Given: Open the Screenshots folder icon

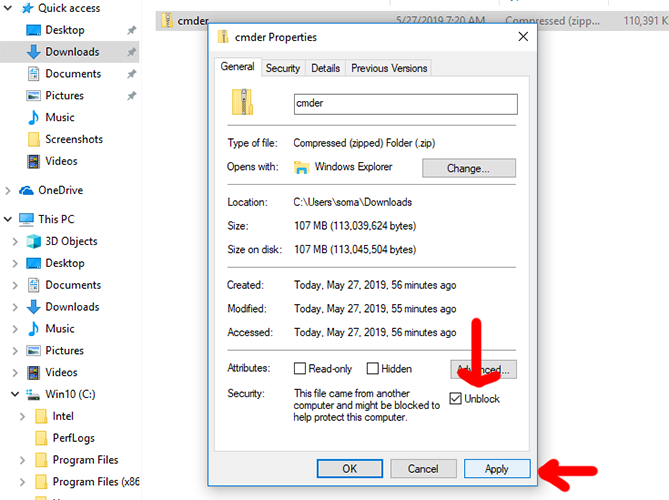Looking at the screenshot, I should tap(33, 140).
